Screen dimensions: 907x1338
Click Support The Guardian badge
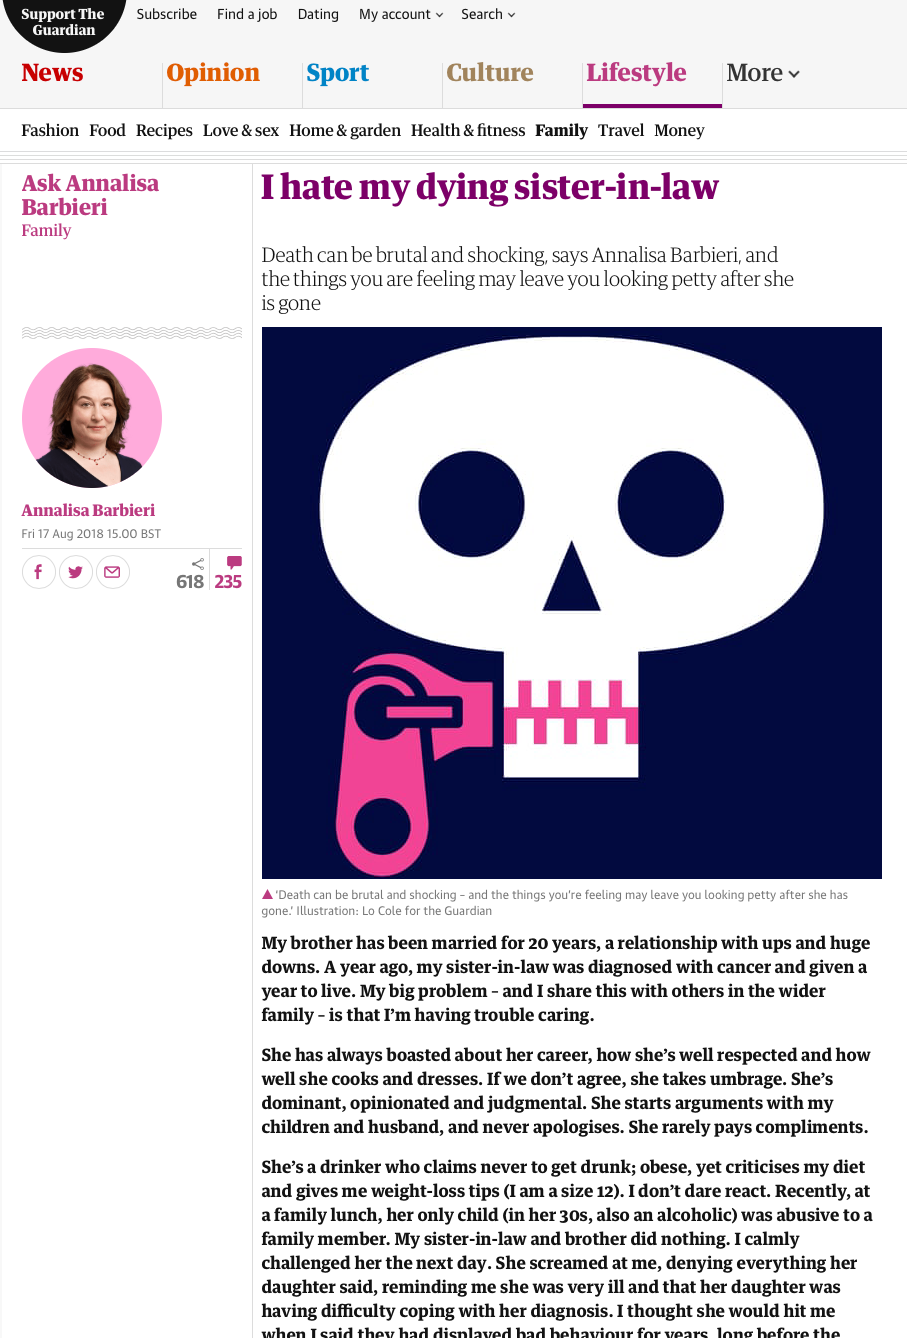[x=63, y=22]
